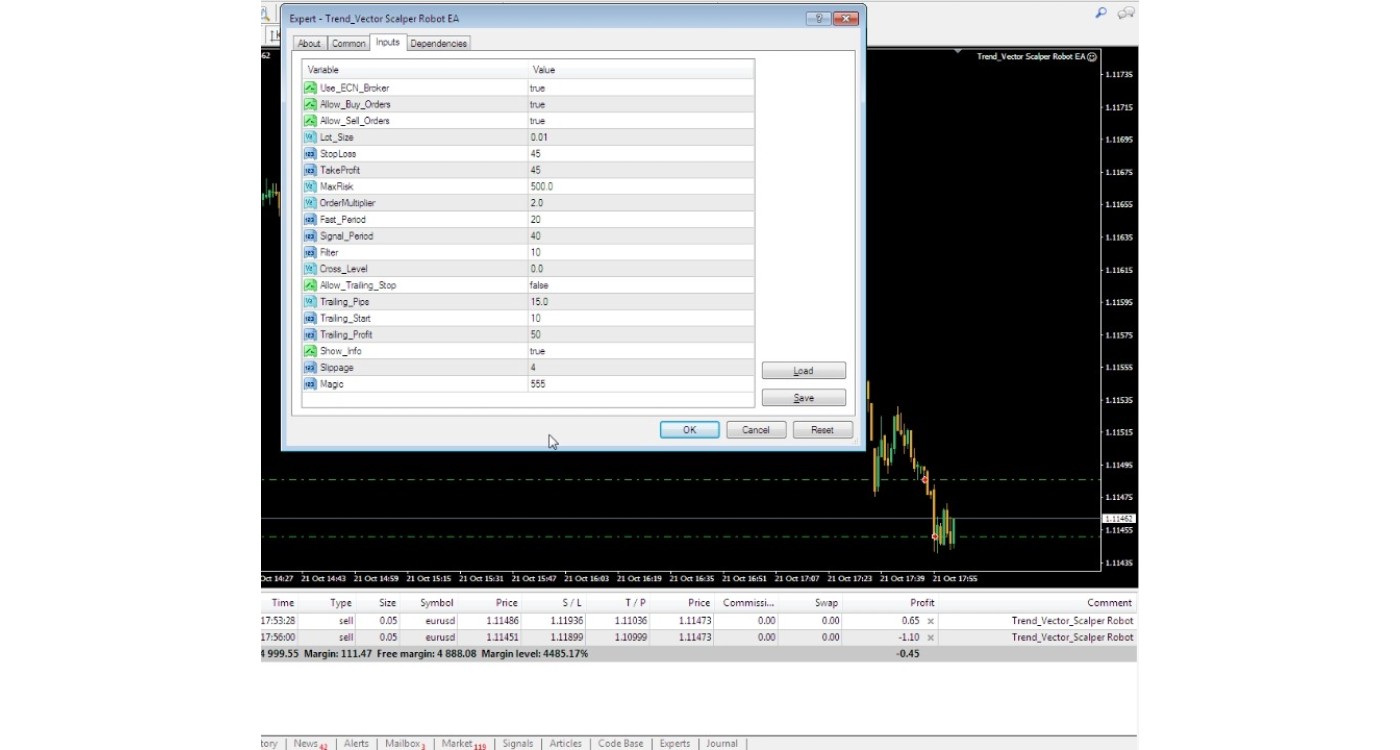Click the Allow_Trailing_Stop boolean icon
This screenshot has height=750, width=1400.
(310, 285)
